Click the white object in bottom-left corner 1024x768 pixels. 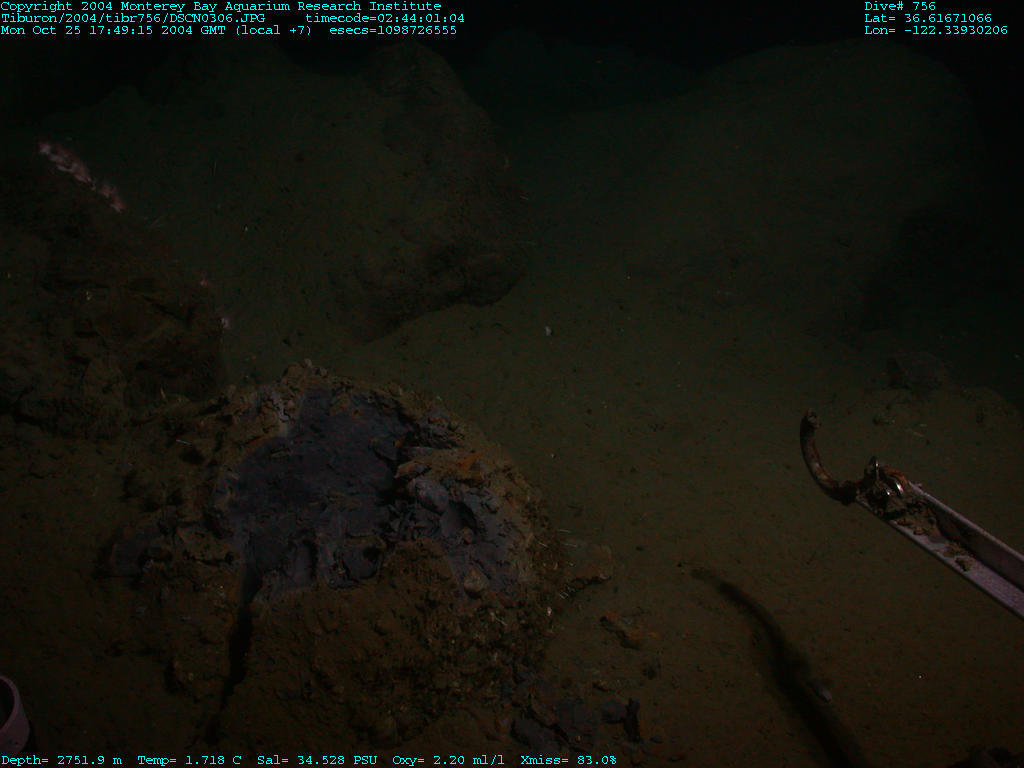point(10,715)
